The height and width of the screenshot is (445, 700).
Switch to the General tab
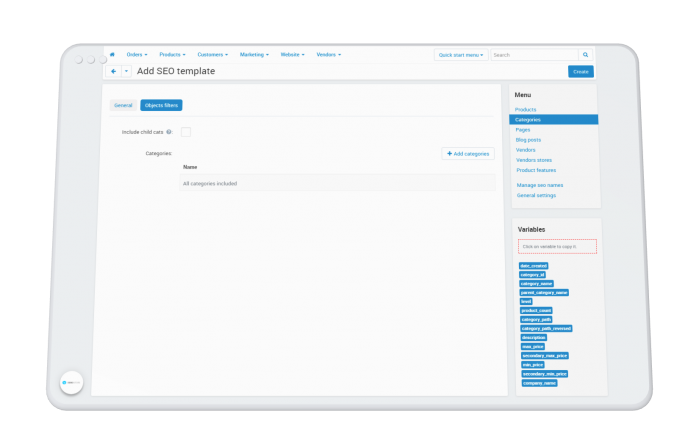[123, 105]
